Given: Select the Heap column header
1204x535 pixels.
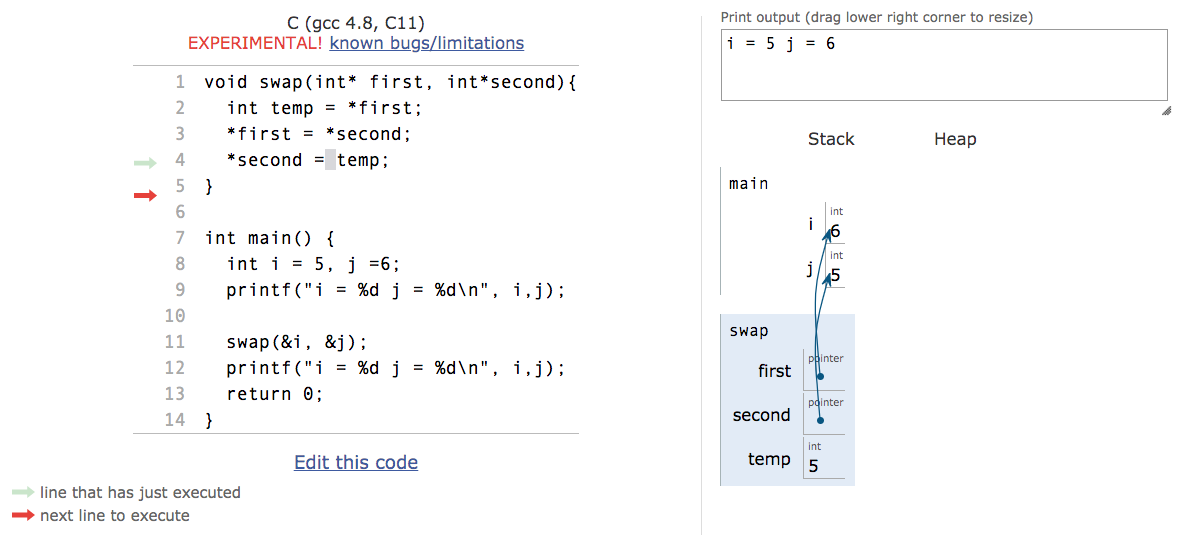Looking at the screenshot, I should click(x=955, y=139).
